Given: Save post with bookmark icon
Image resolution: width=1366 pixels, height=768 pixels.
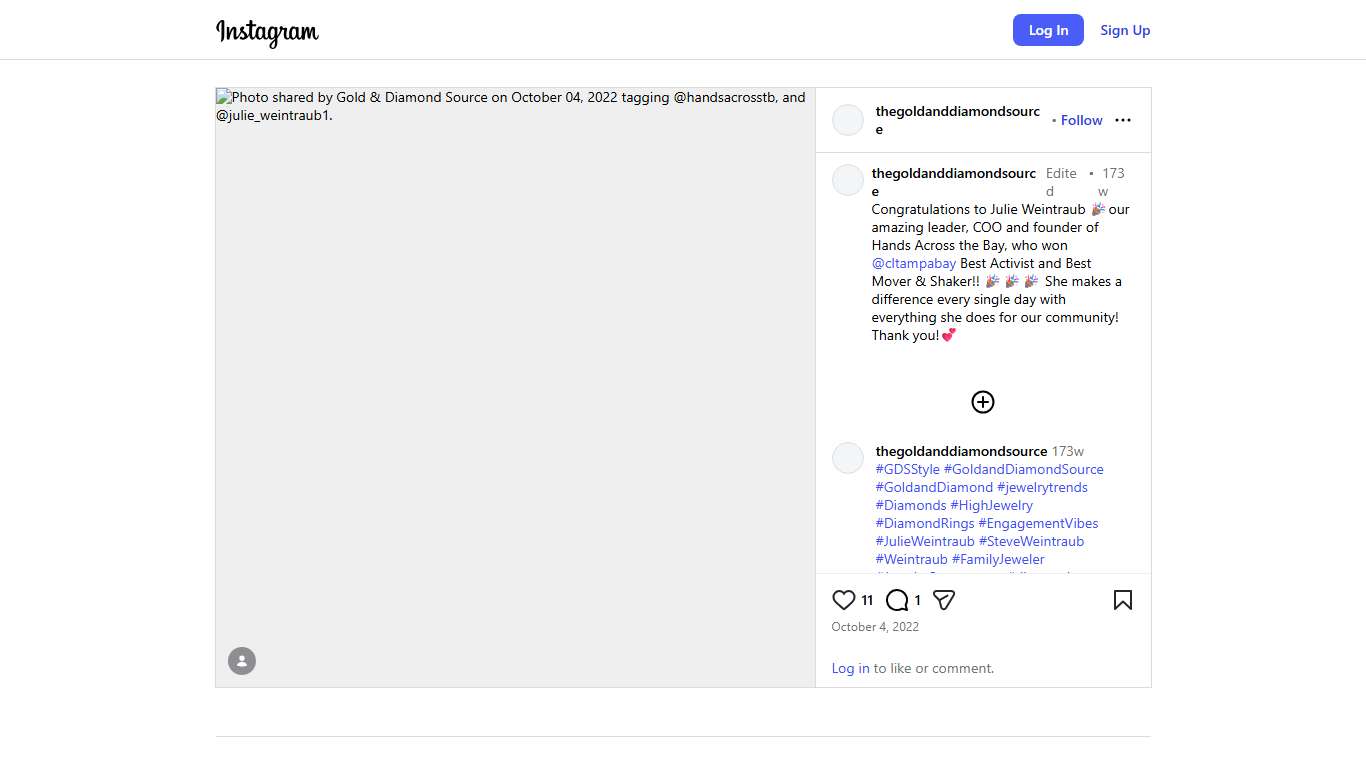Looking at the screenshot, I should point(1122,600).
